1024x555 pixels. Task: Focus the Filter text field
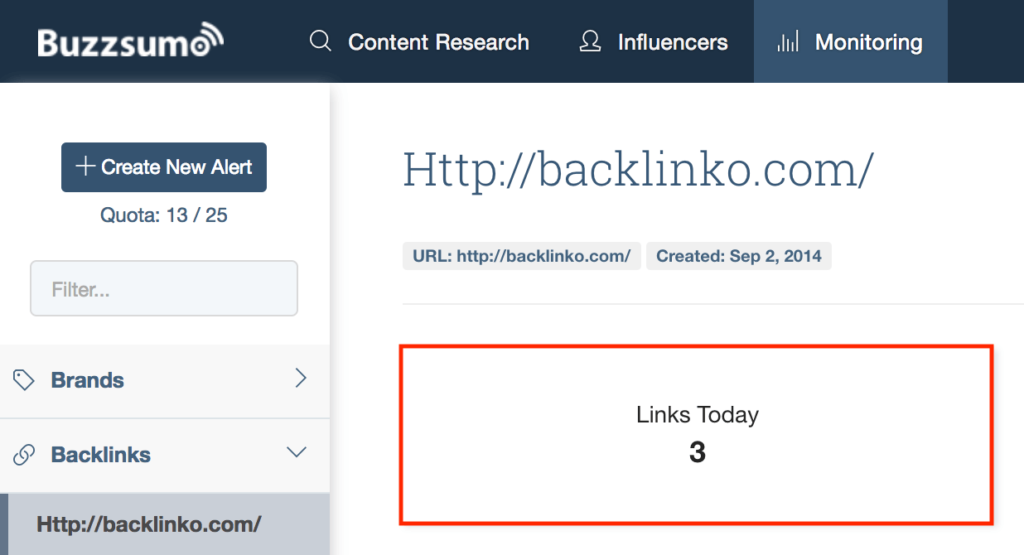click(164, 289)
